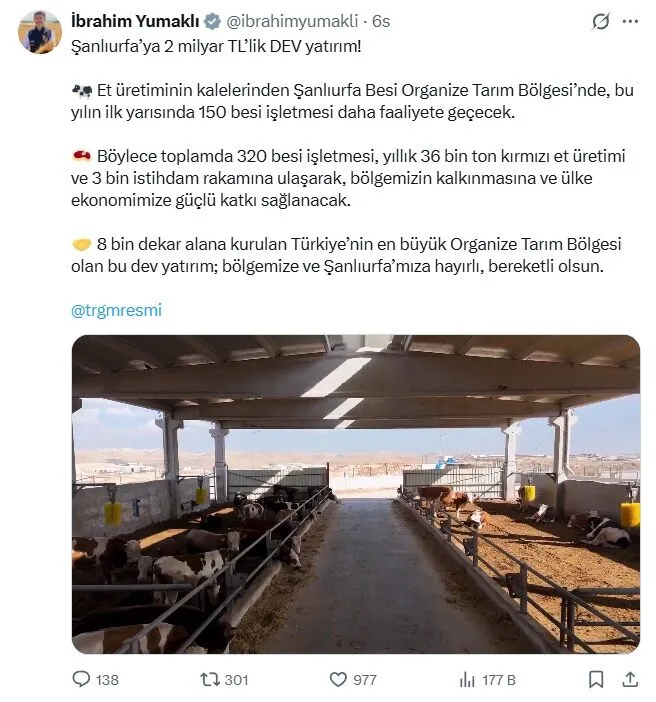656x702 pixels.
Task: Bookmark this tweet
Action: tap(596, 679)
